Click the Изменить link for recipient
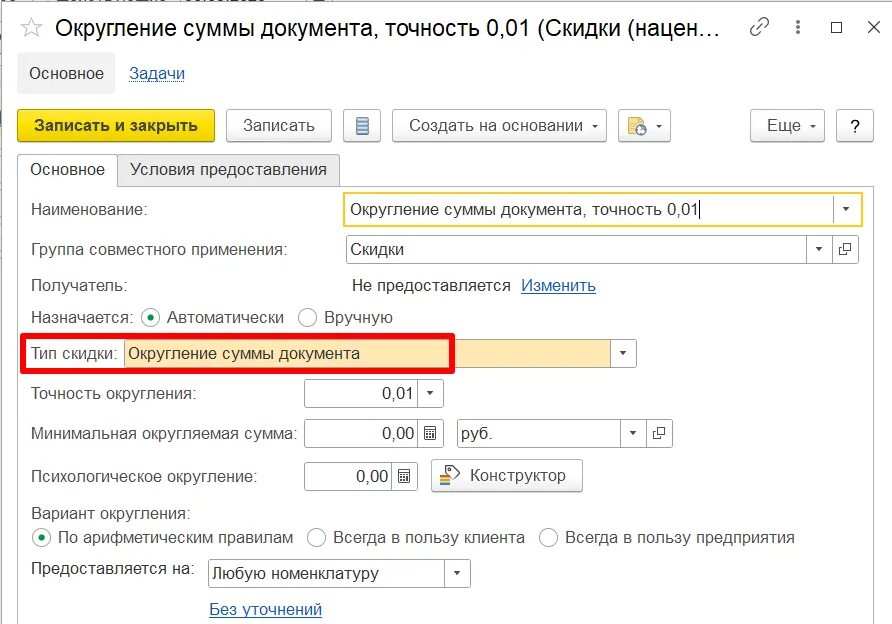 click(558, 286)
